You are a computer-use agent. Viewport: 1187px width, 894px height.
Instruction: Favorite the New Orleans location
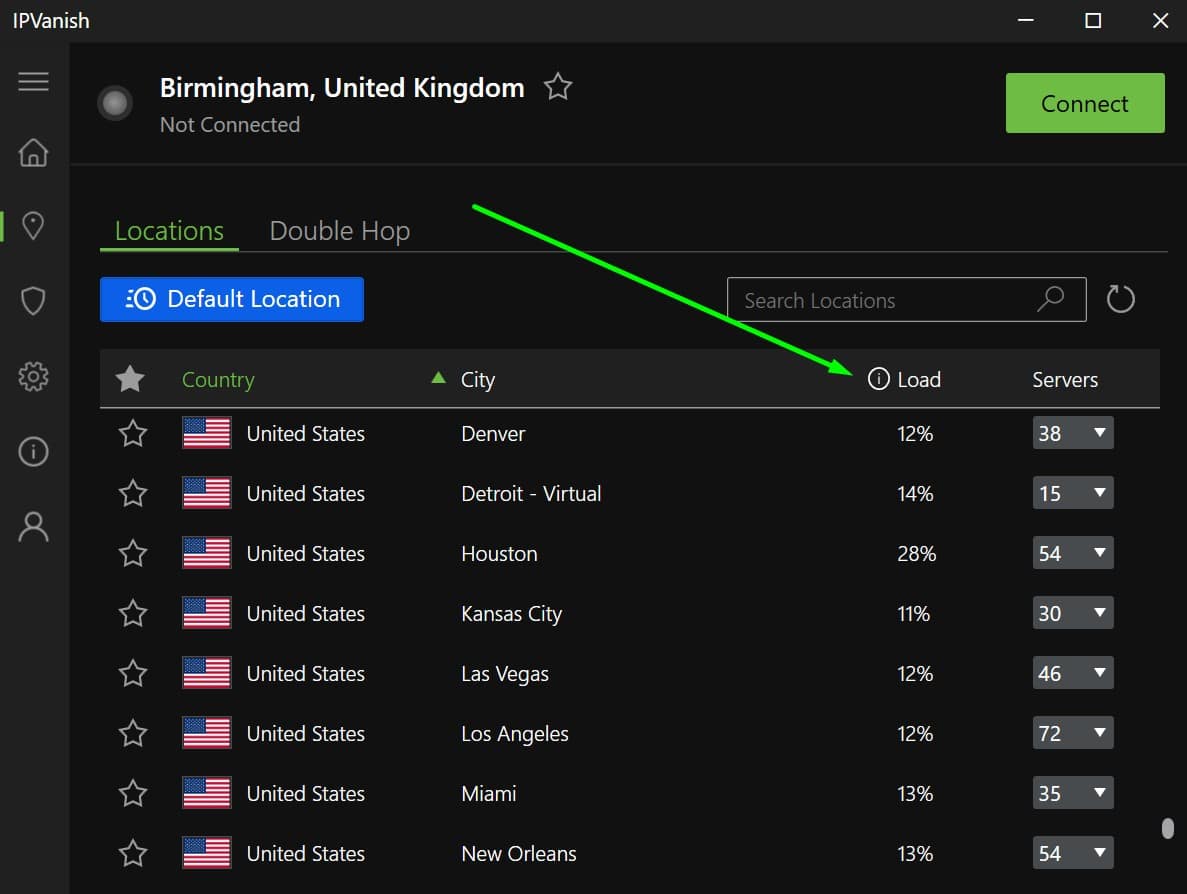[x=133, y=853]
